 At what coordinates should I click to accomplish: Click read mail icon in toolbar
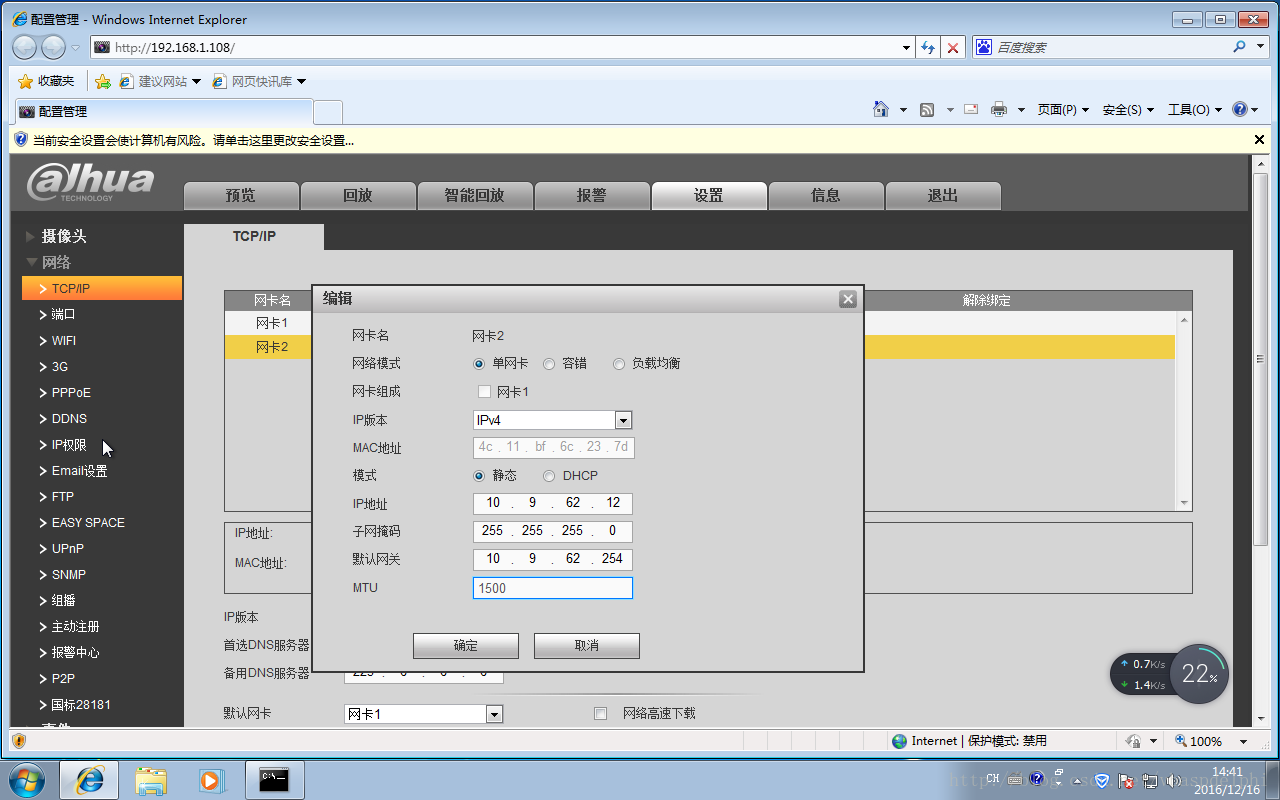click(x=970, y=109)
